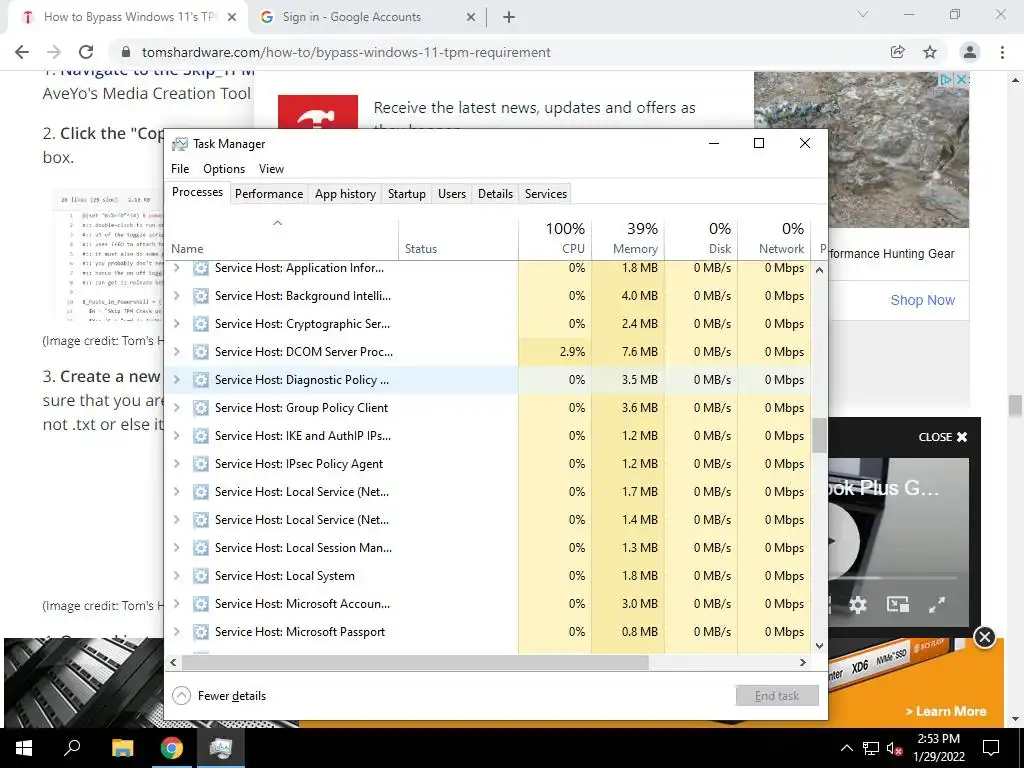The width and height of the screenshot is (1024, 768).
Task: Click the Task Manager vertical scrollbar thumb
Action: pos(820,436)
